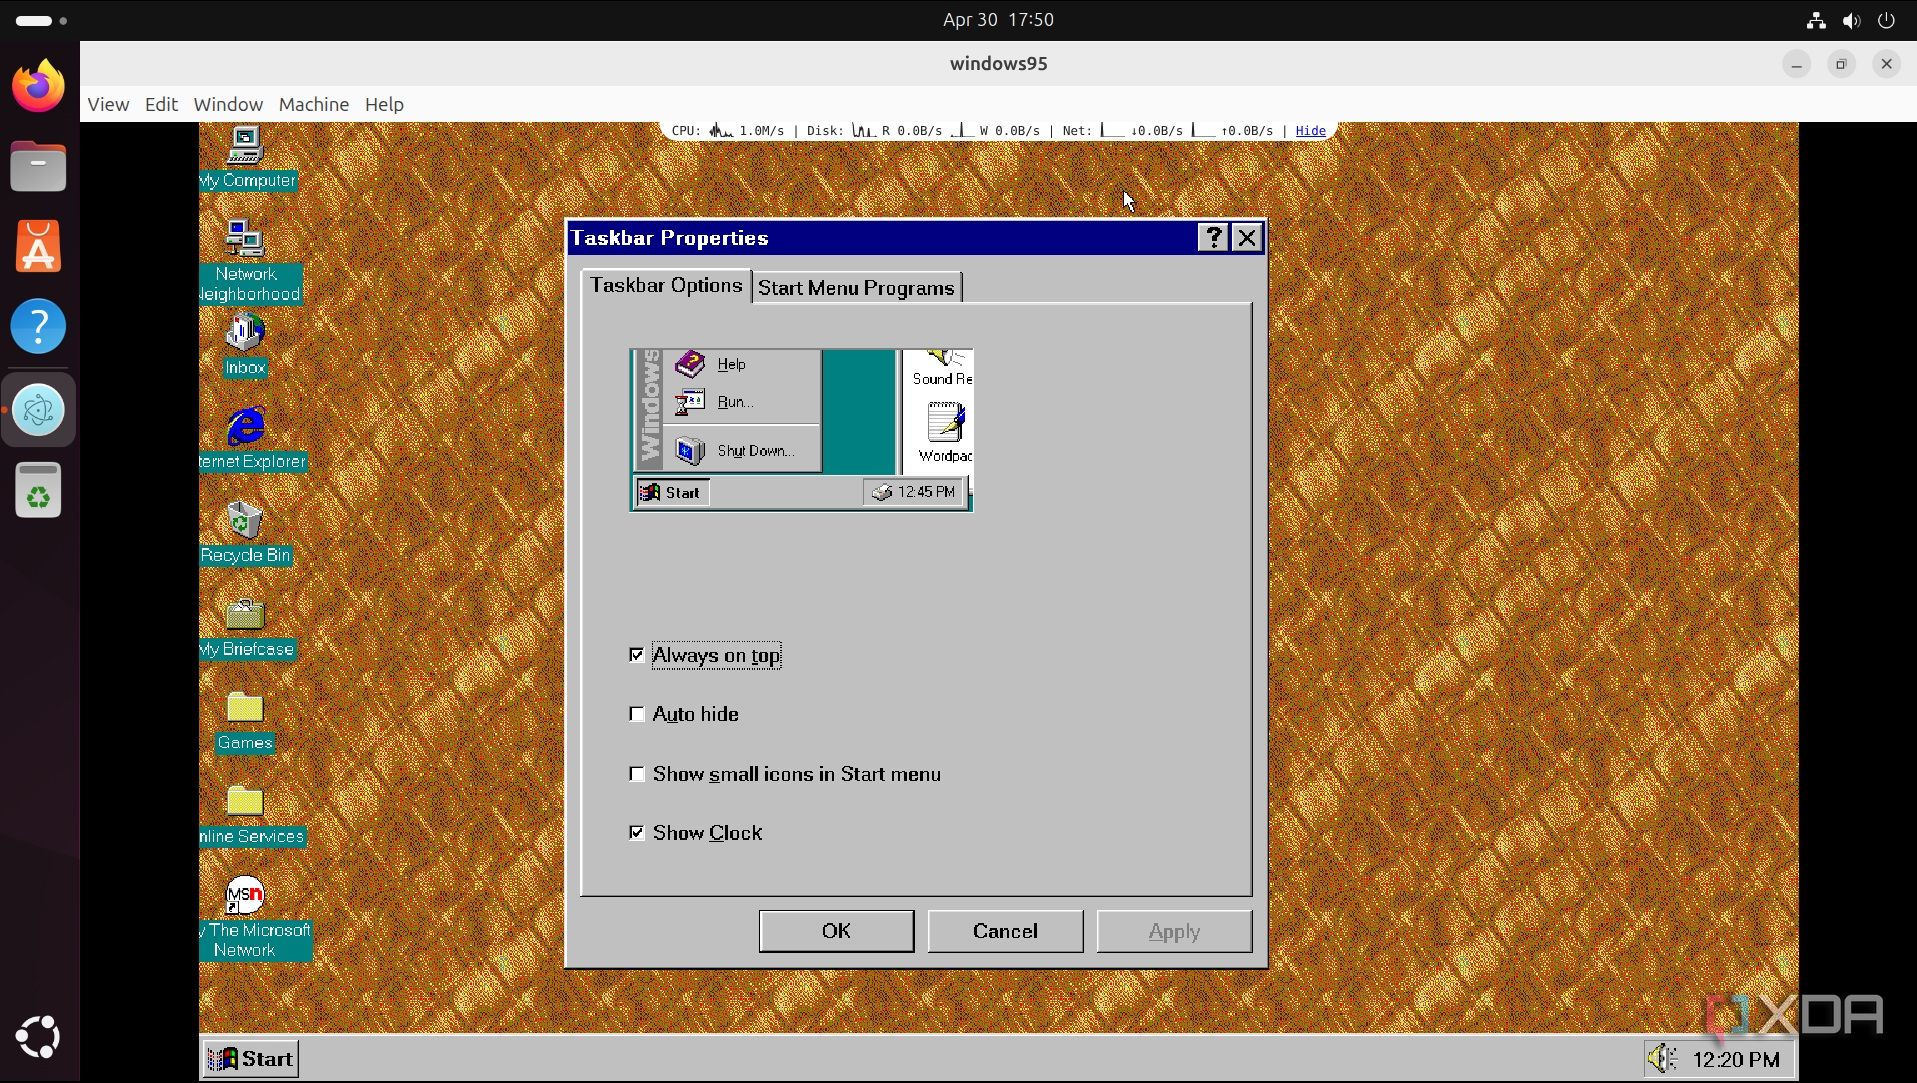Click the Hide link in stats bar
Image resolution: width=1917 pixels, height=1083 pixels.
click(1310, 131)
